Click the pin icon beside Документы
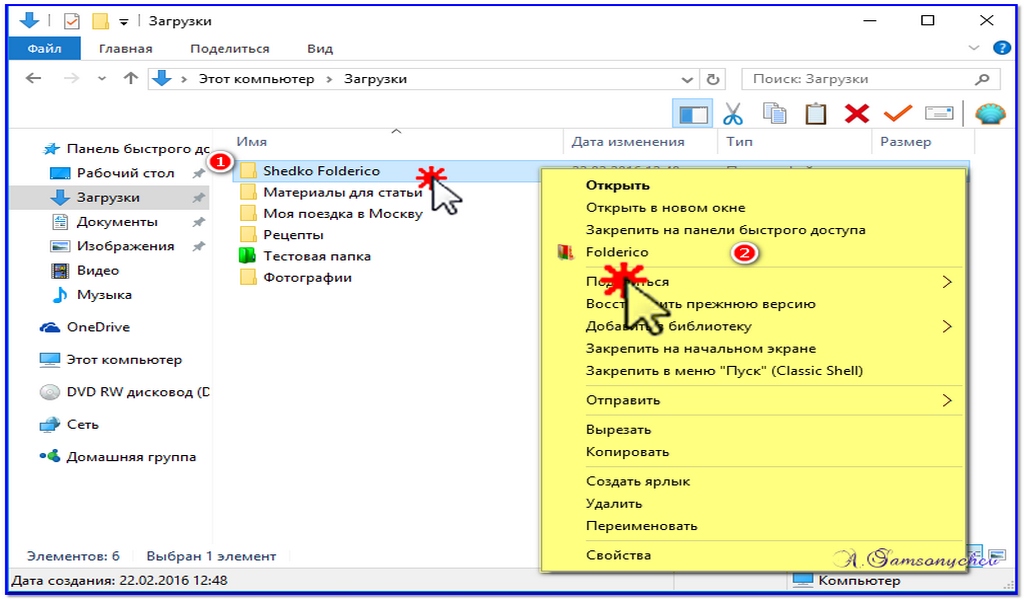 (199, 222)
